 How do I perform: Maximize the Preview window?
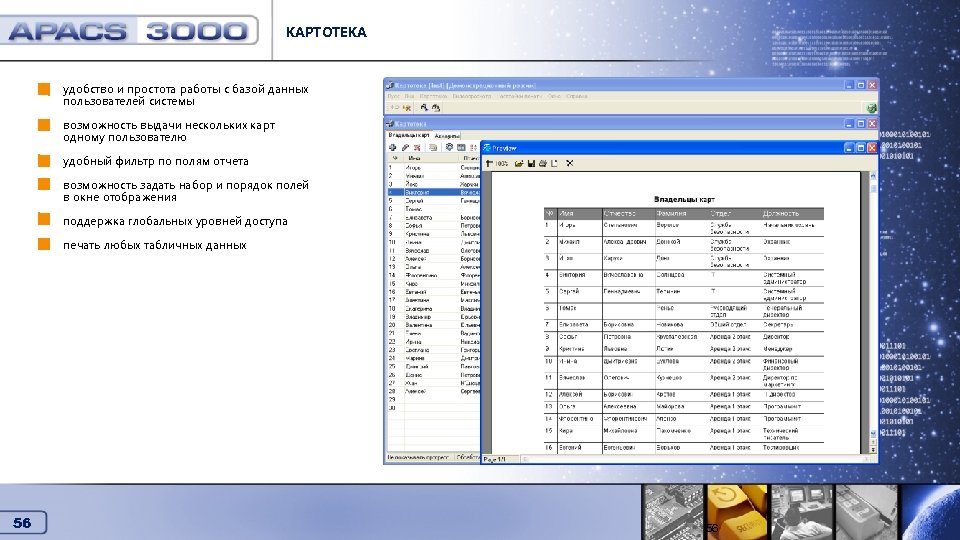pyautogui.click(x=860, y=148)
